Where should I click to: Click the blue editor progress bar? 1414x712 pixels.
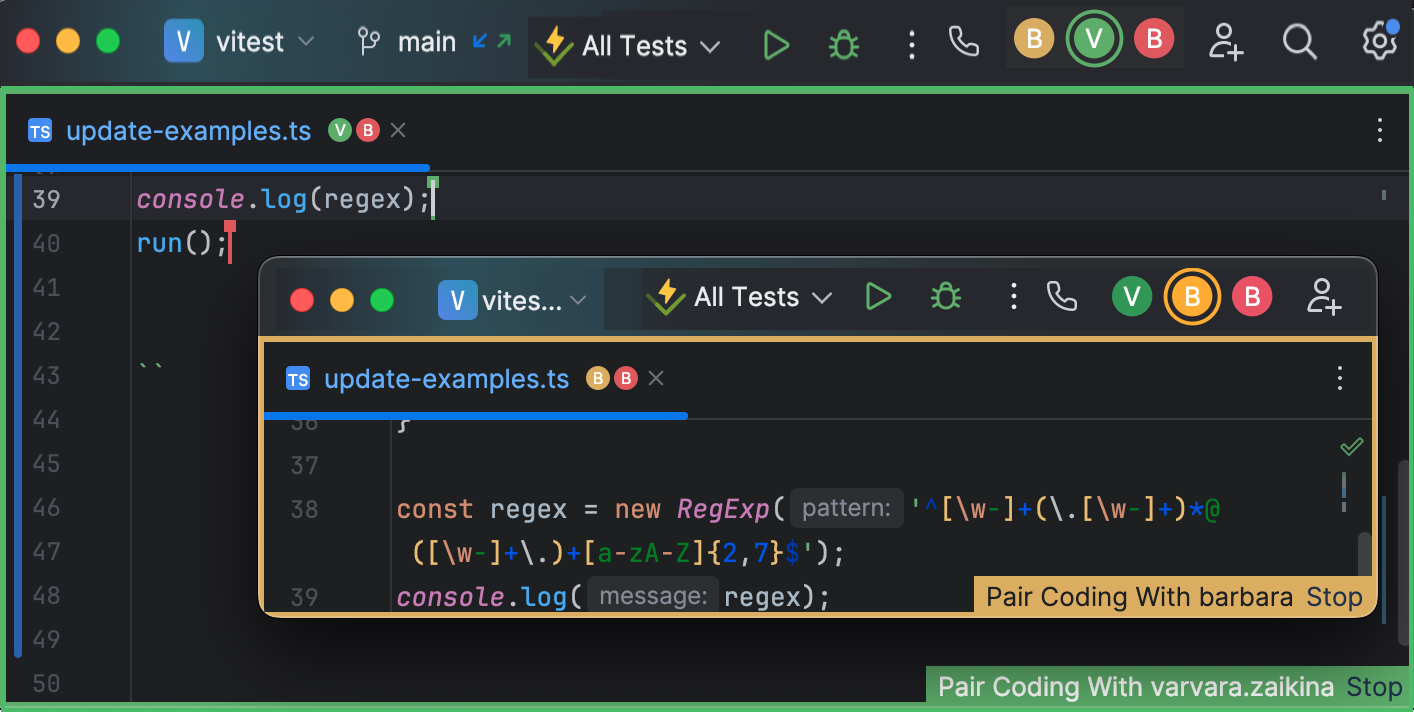tap(215, 167)
